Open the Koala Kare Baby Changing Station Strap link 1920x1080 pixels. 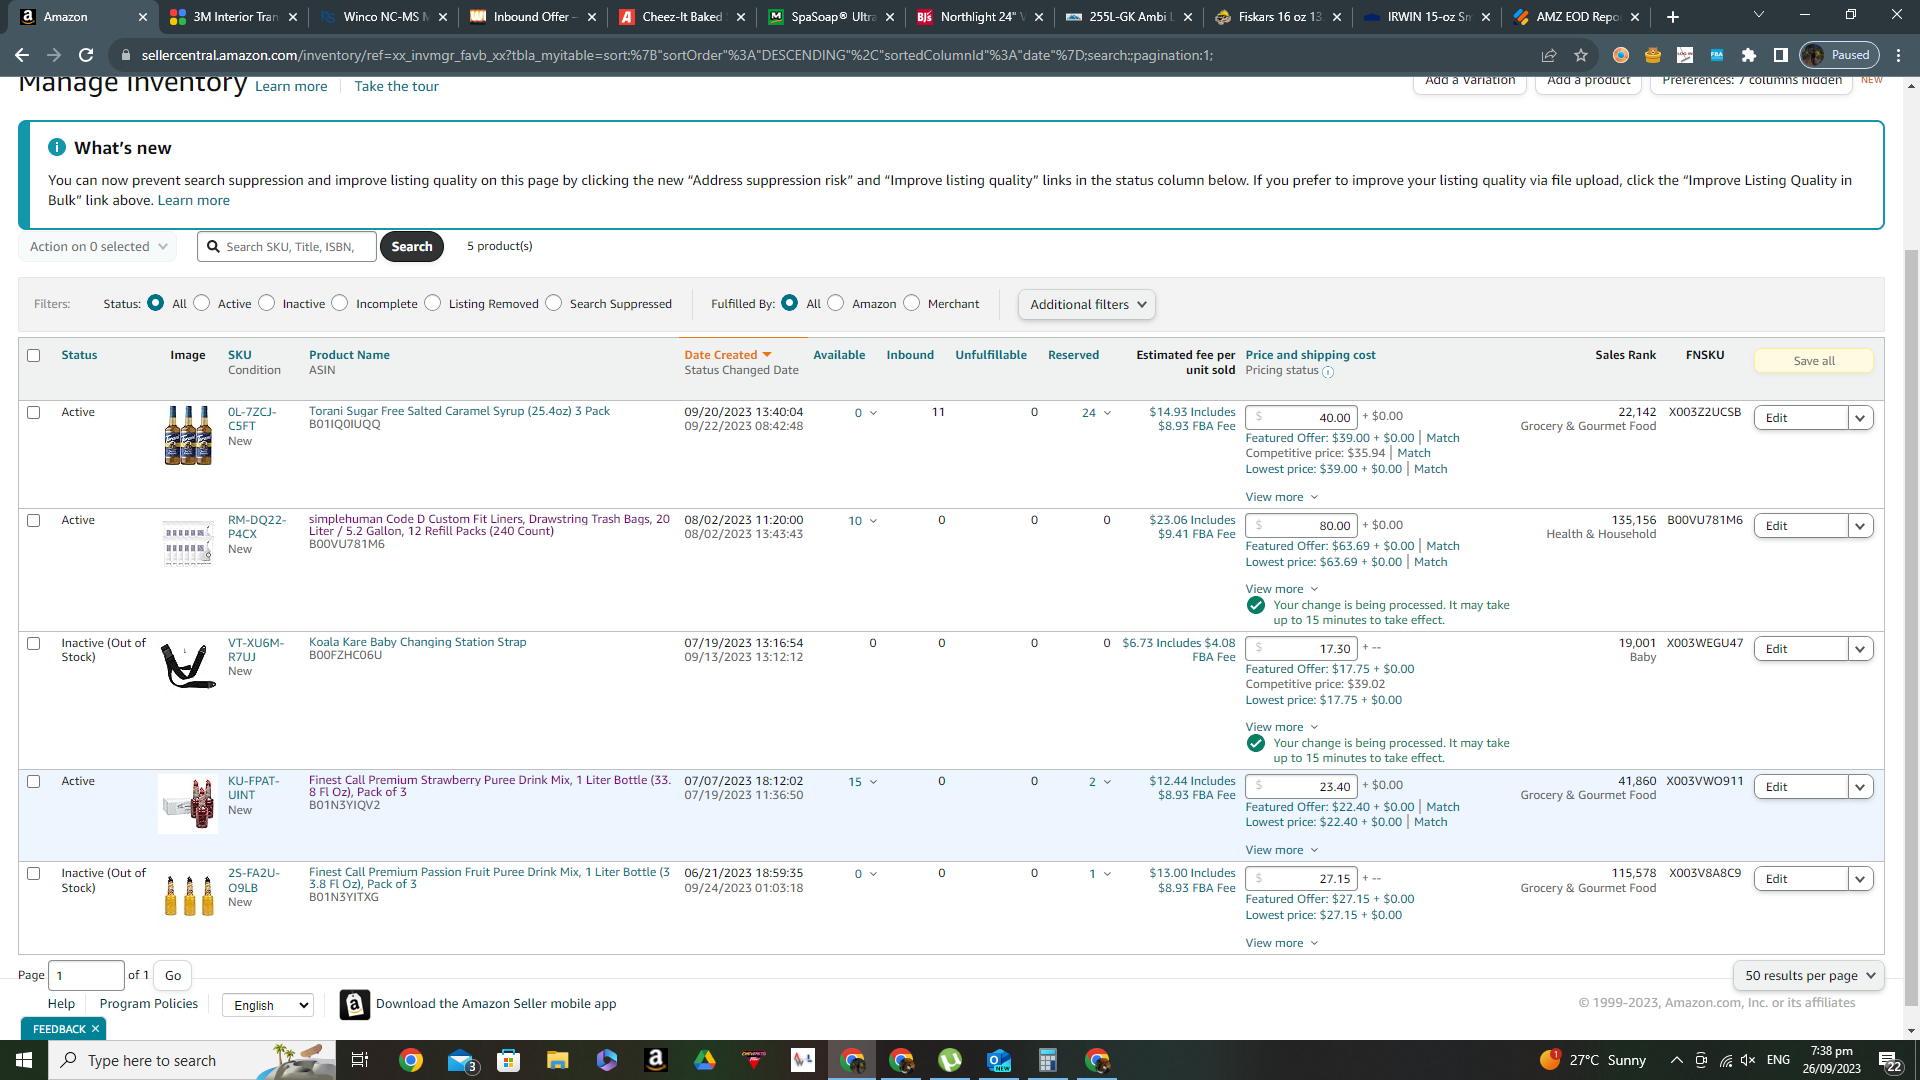tap(417, 642)
